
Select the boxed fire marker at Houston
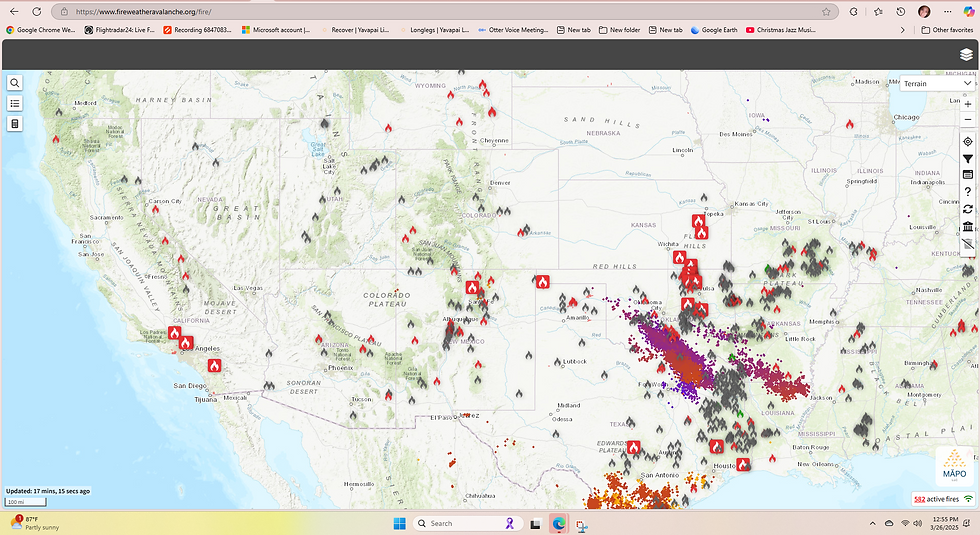[x=742, y=464]
